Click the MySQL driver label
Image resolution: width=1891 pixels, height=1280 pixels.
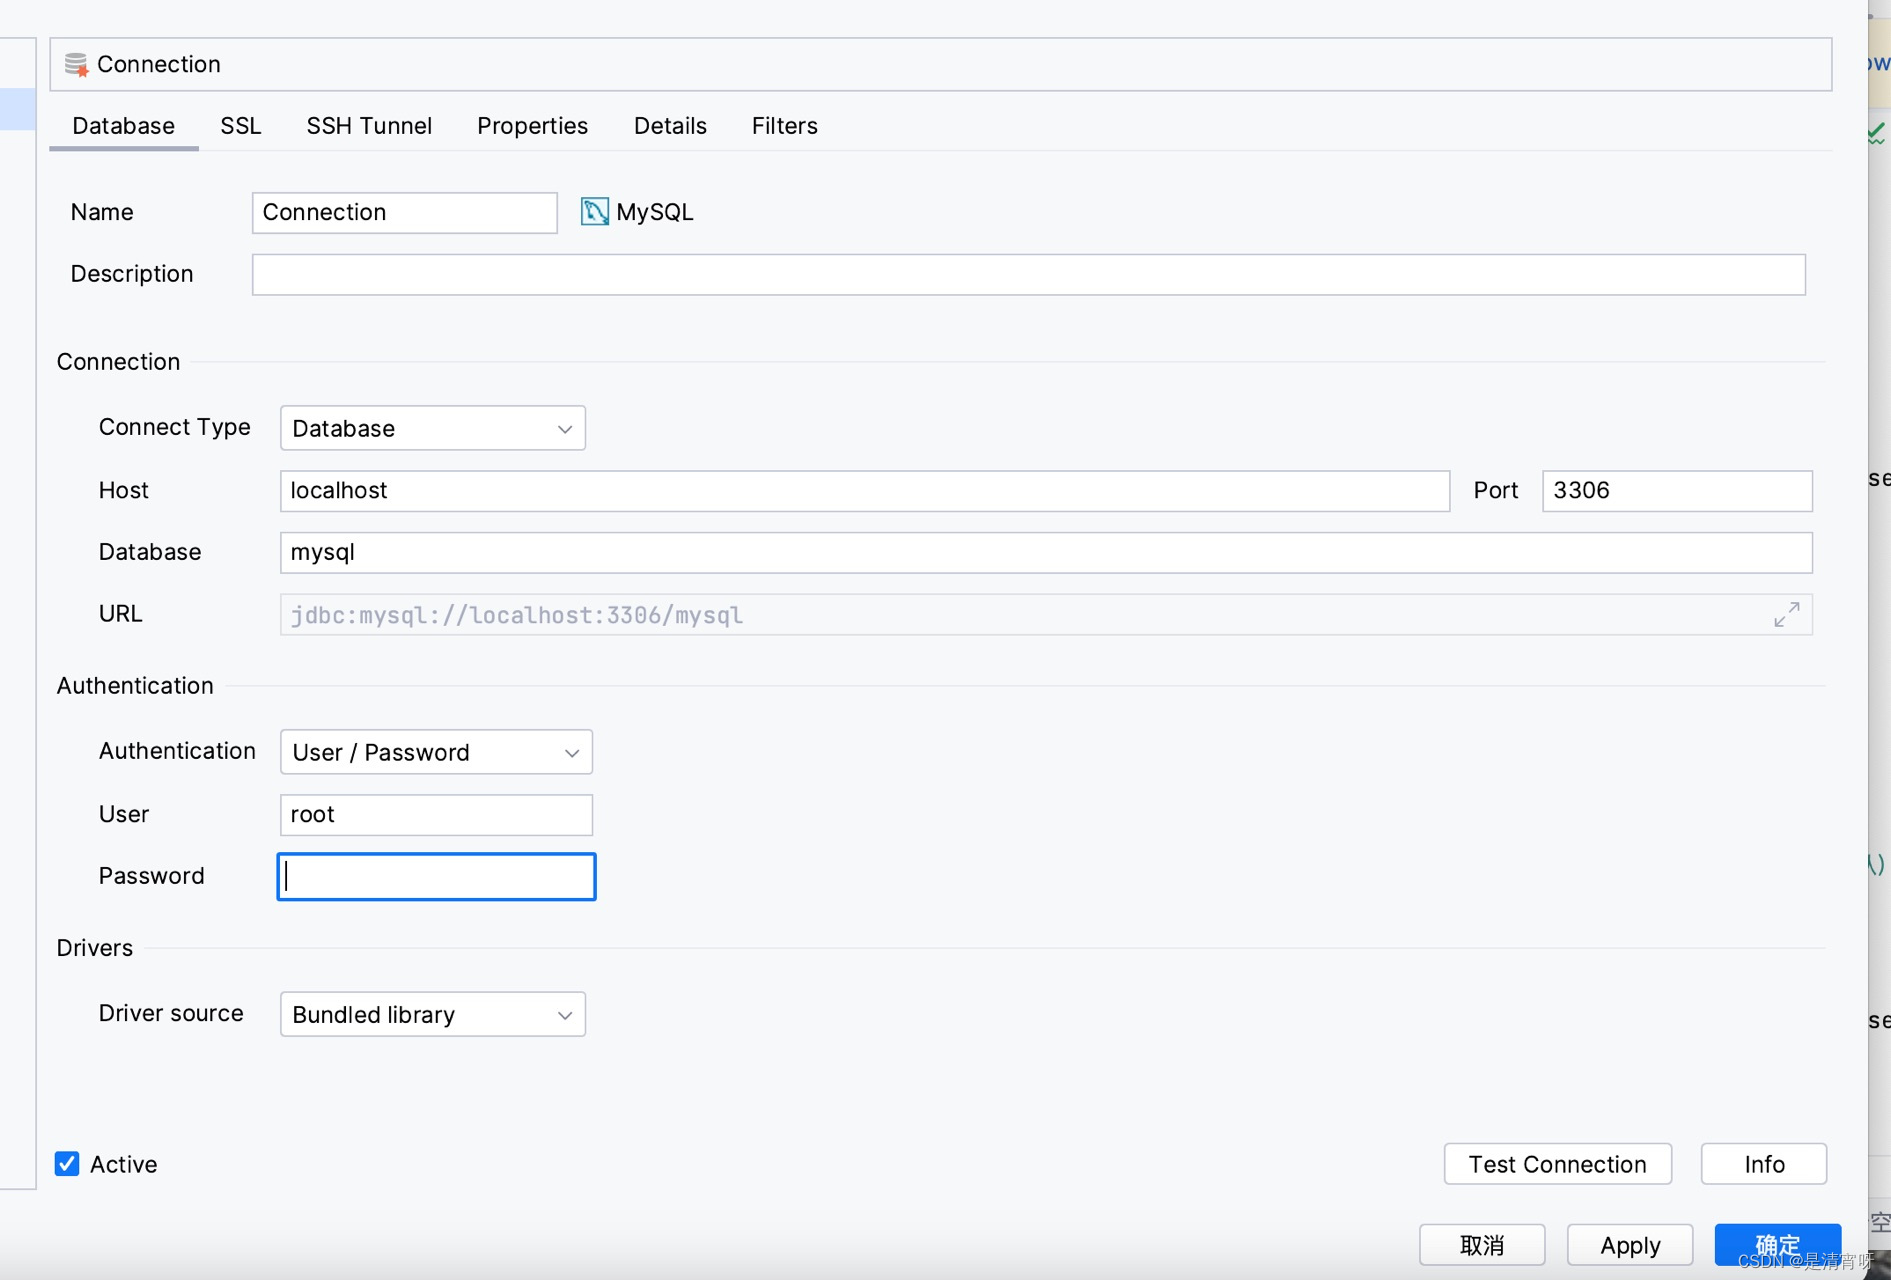tap(654, 212)
